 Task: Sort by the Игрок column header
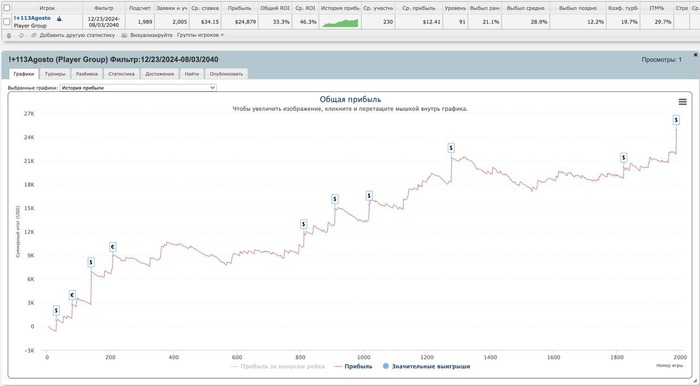tap(47, 8)
